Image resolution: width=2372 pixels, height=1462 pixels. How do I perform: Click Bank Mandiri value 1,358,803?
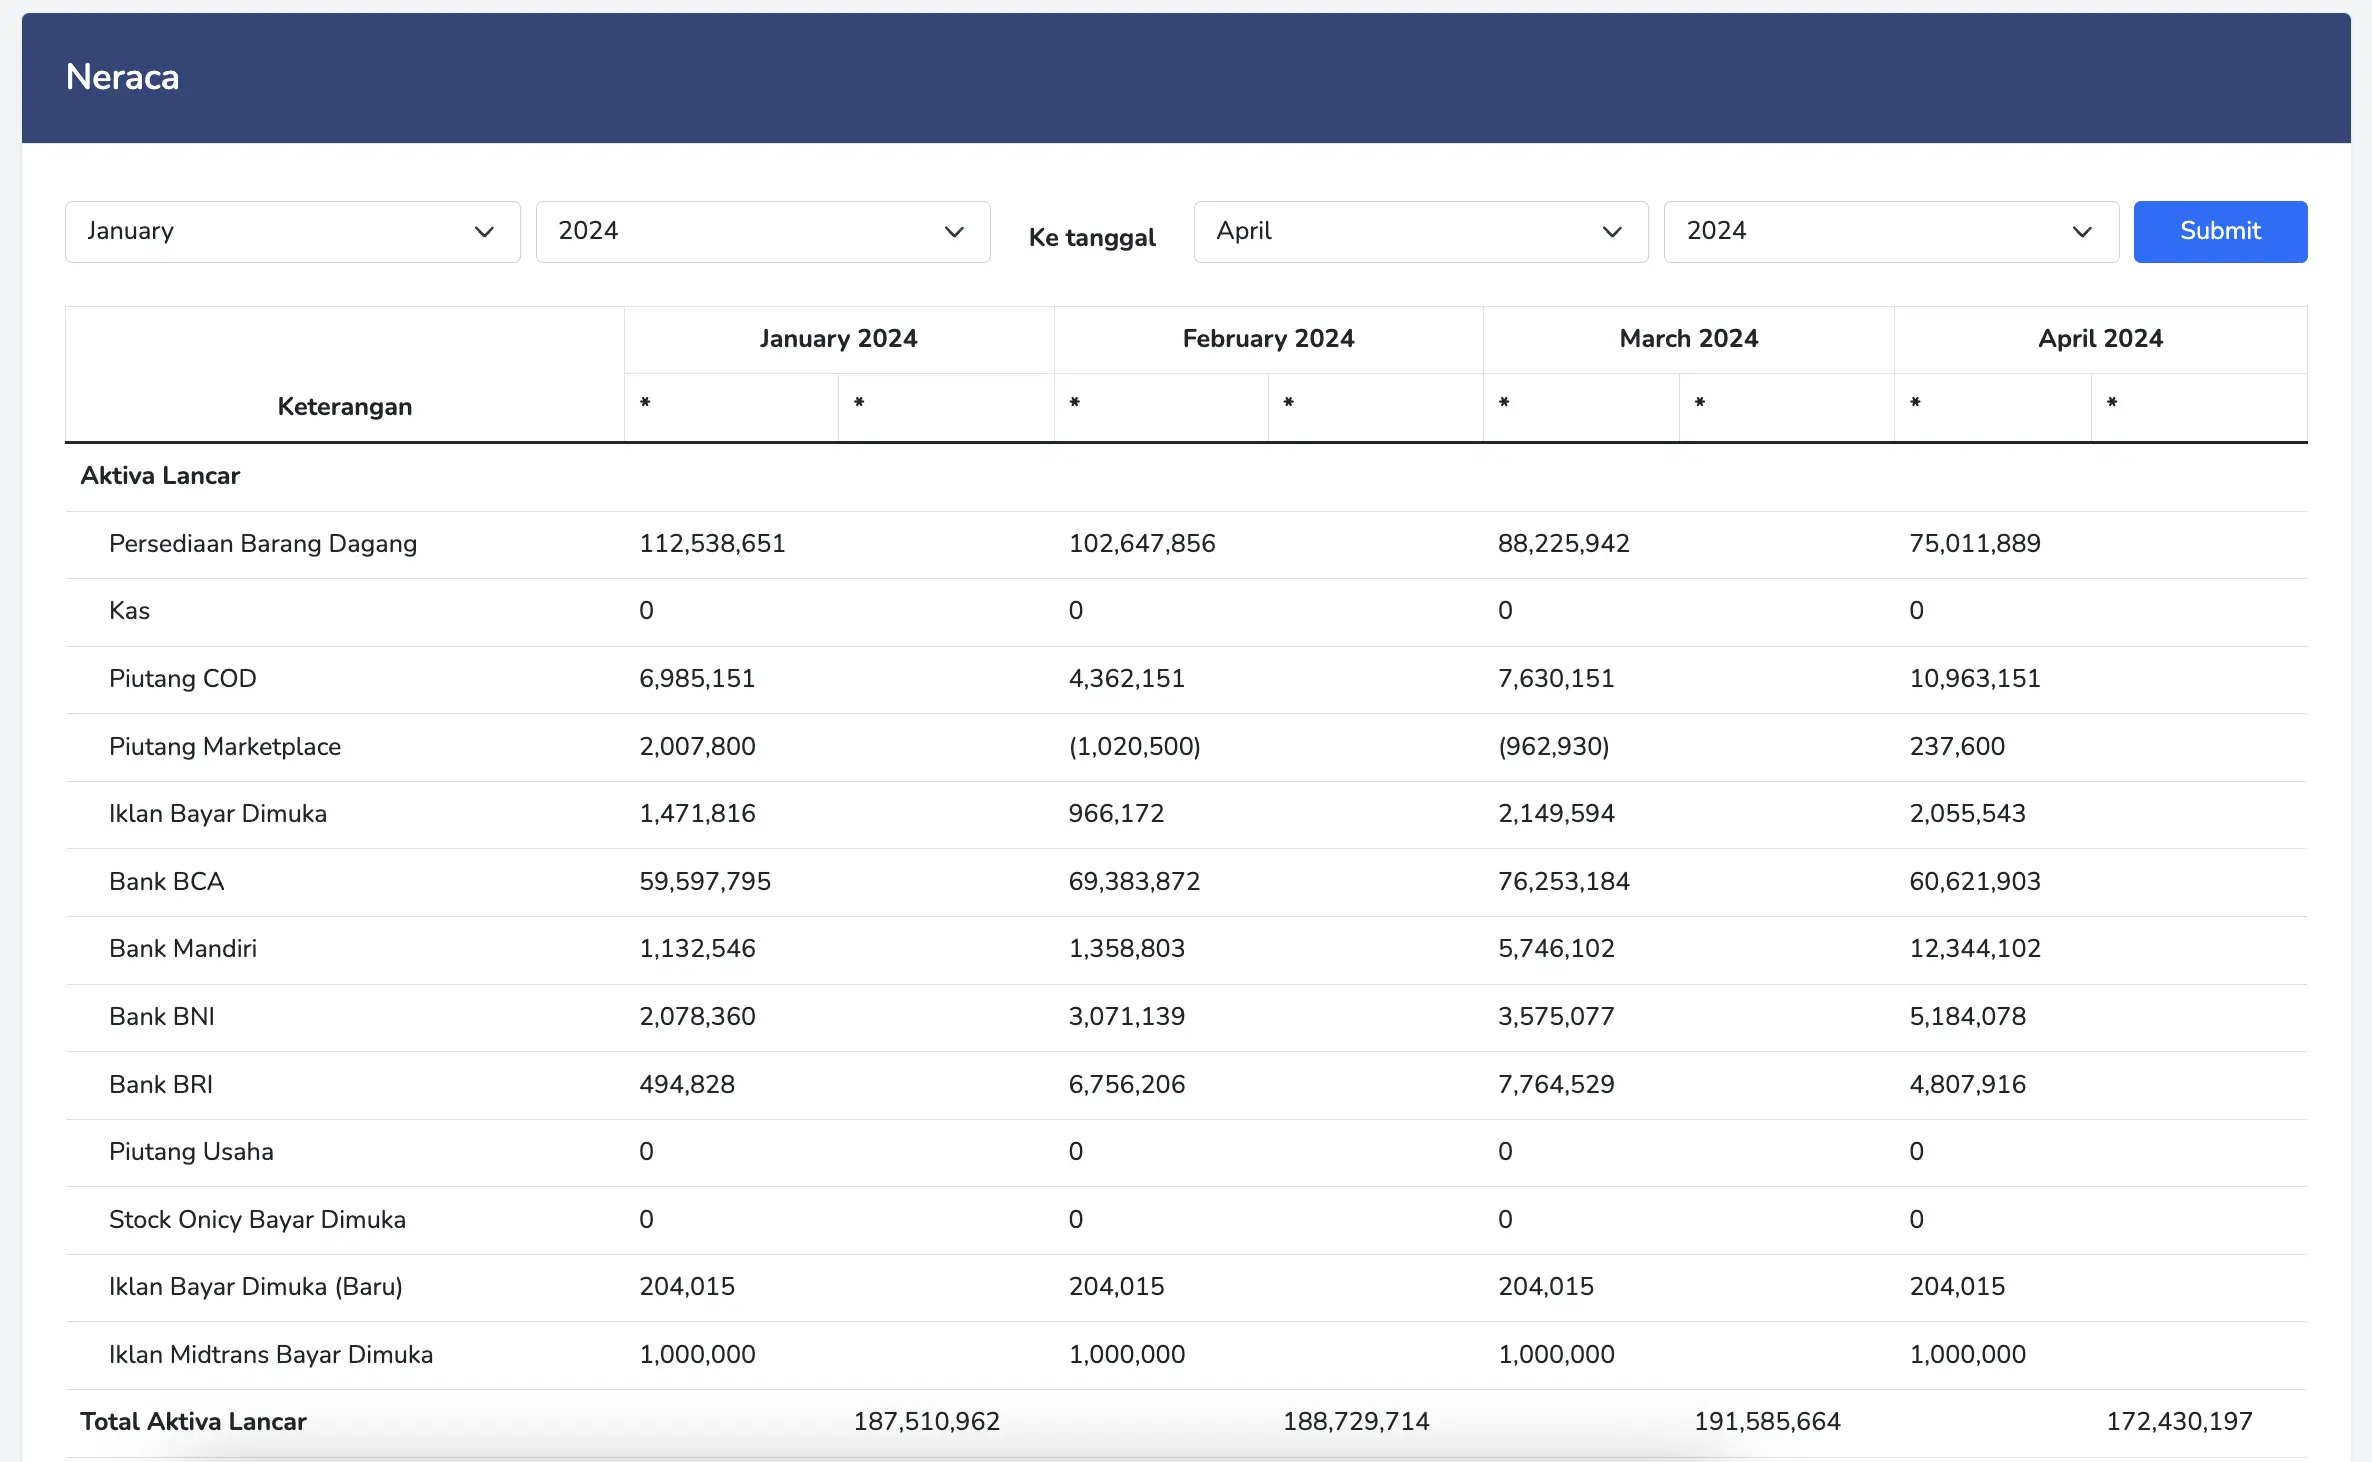tap(1126, 949)
